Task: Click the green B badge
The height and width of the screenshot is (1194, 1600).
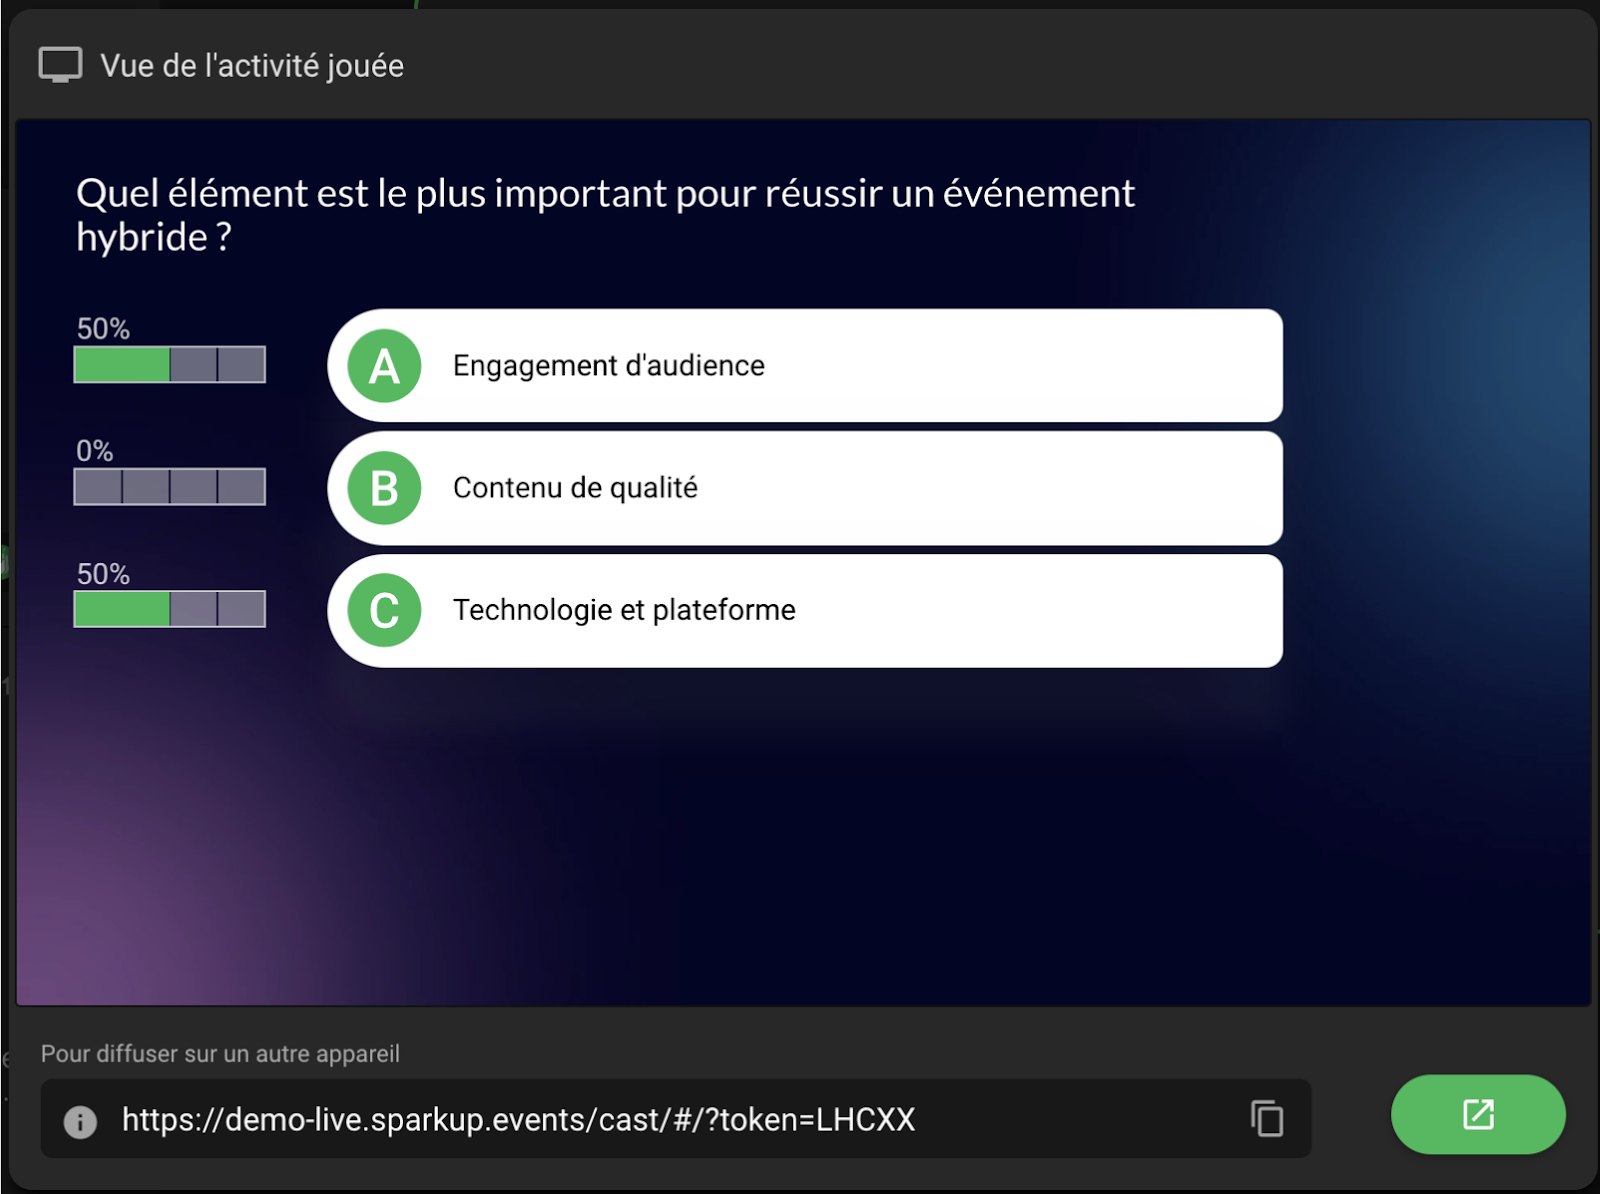Action: coord(384,488)
